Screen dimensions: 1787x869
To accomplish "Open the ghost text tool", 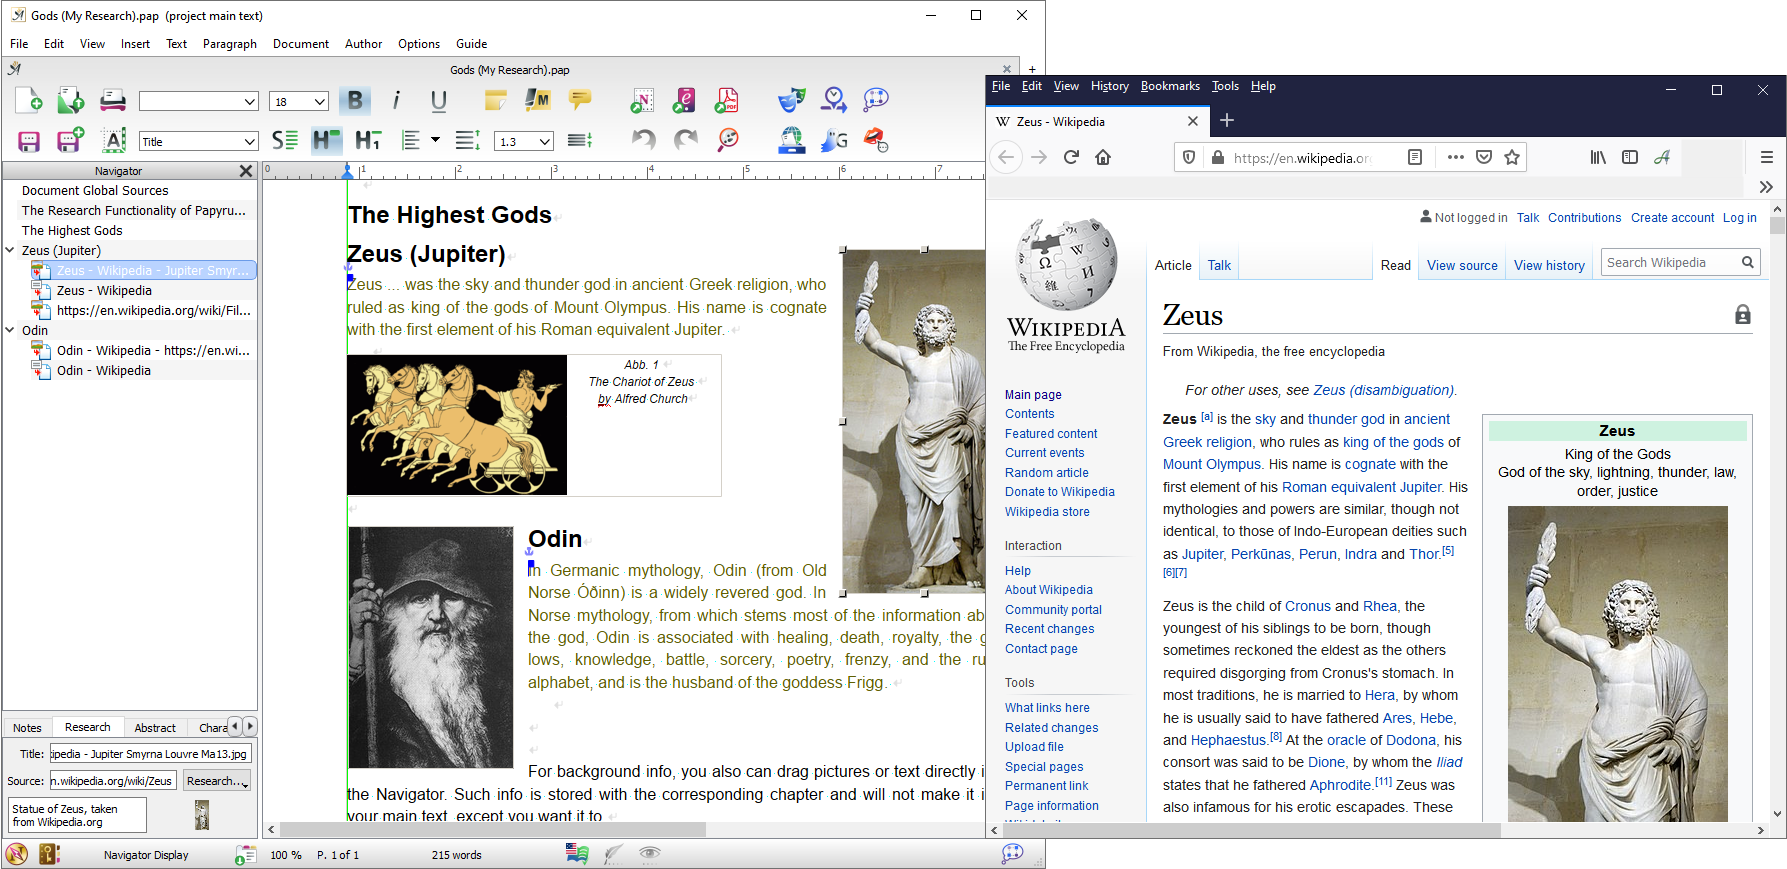I will point(834,140).
